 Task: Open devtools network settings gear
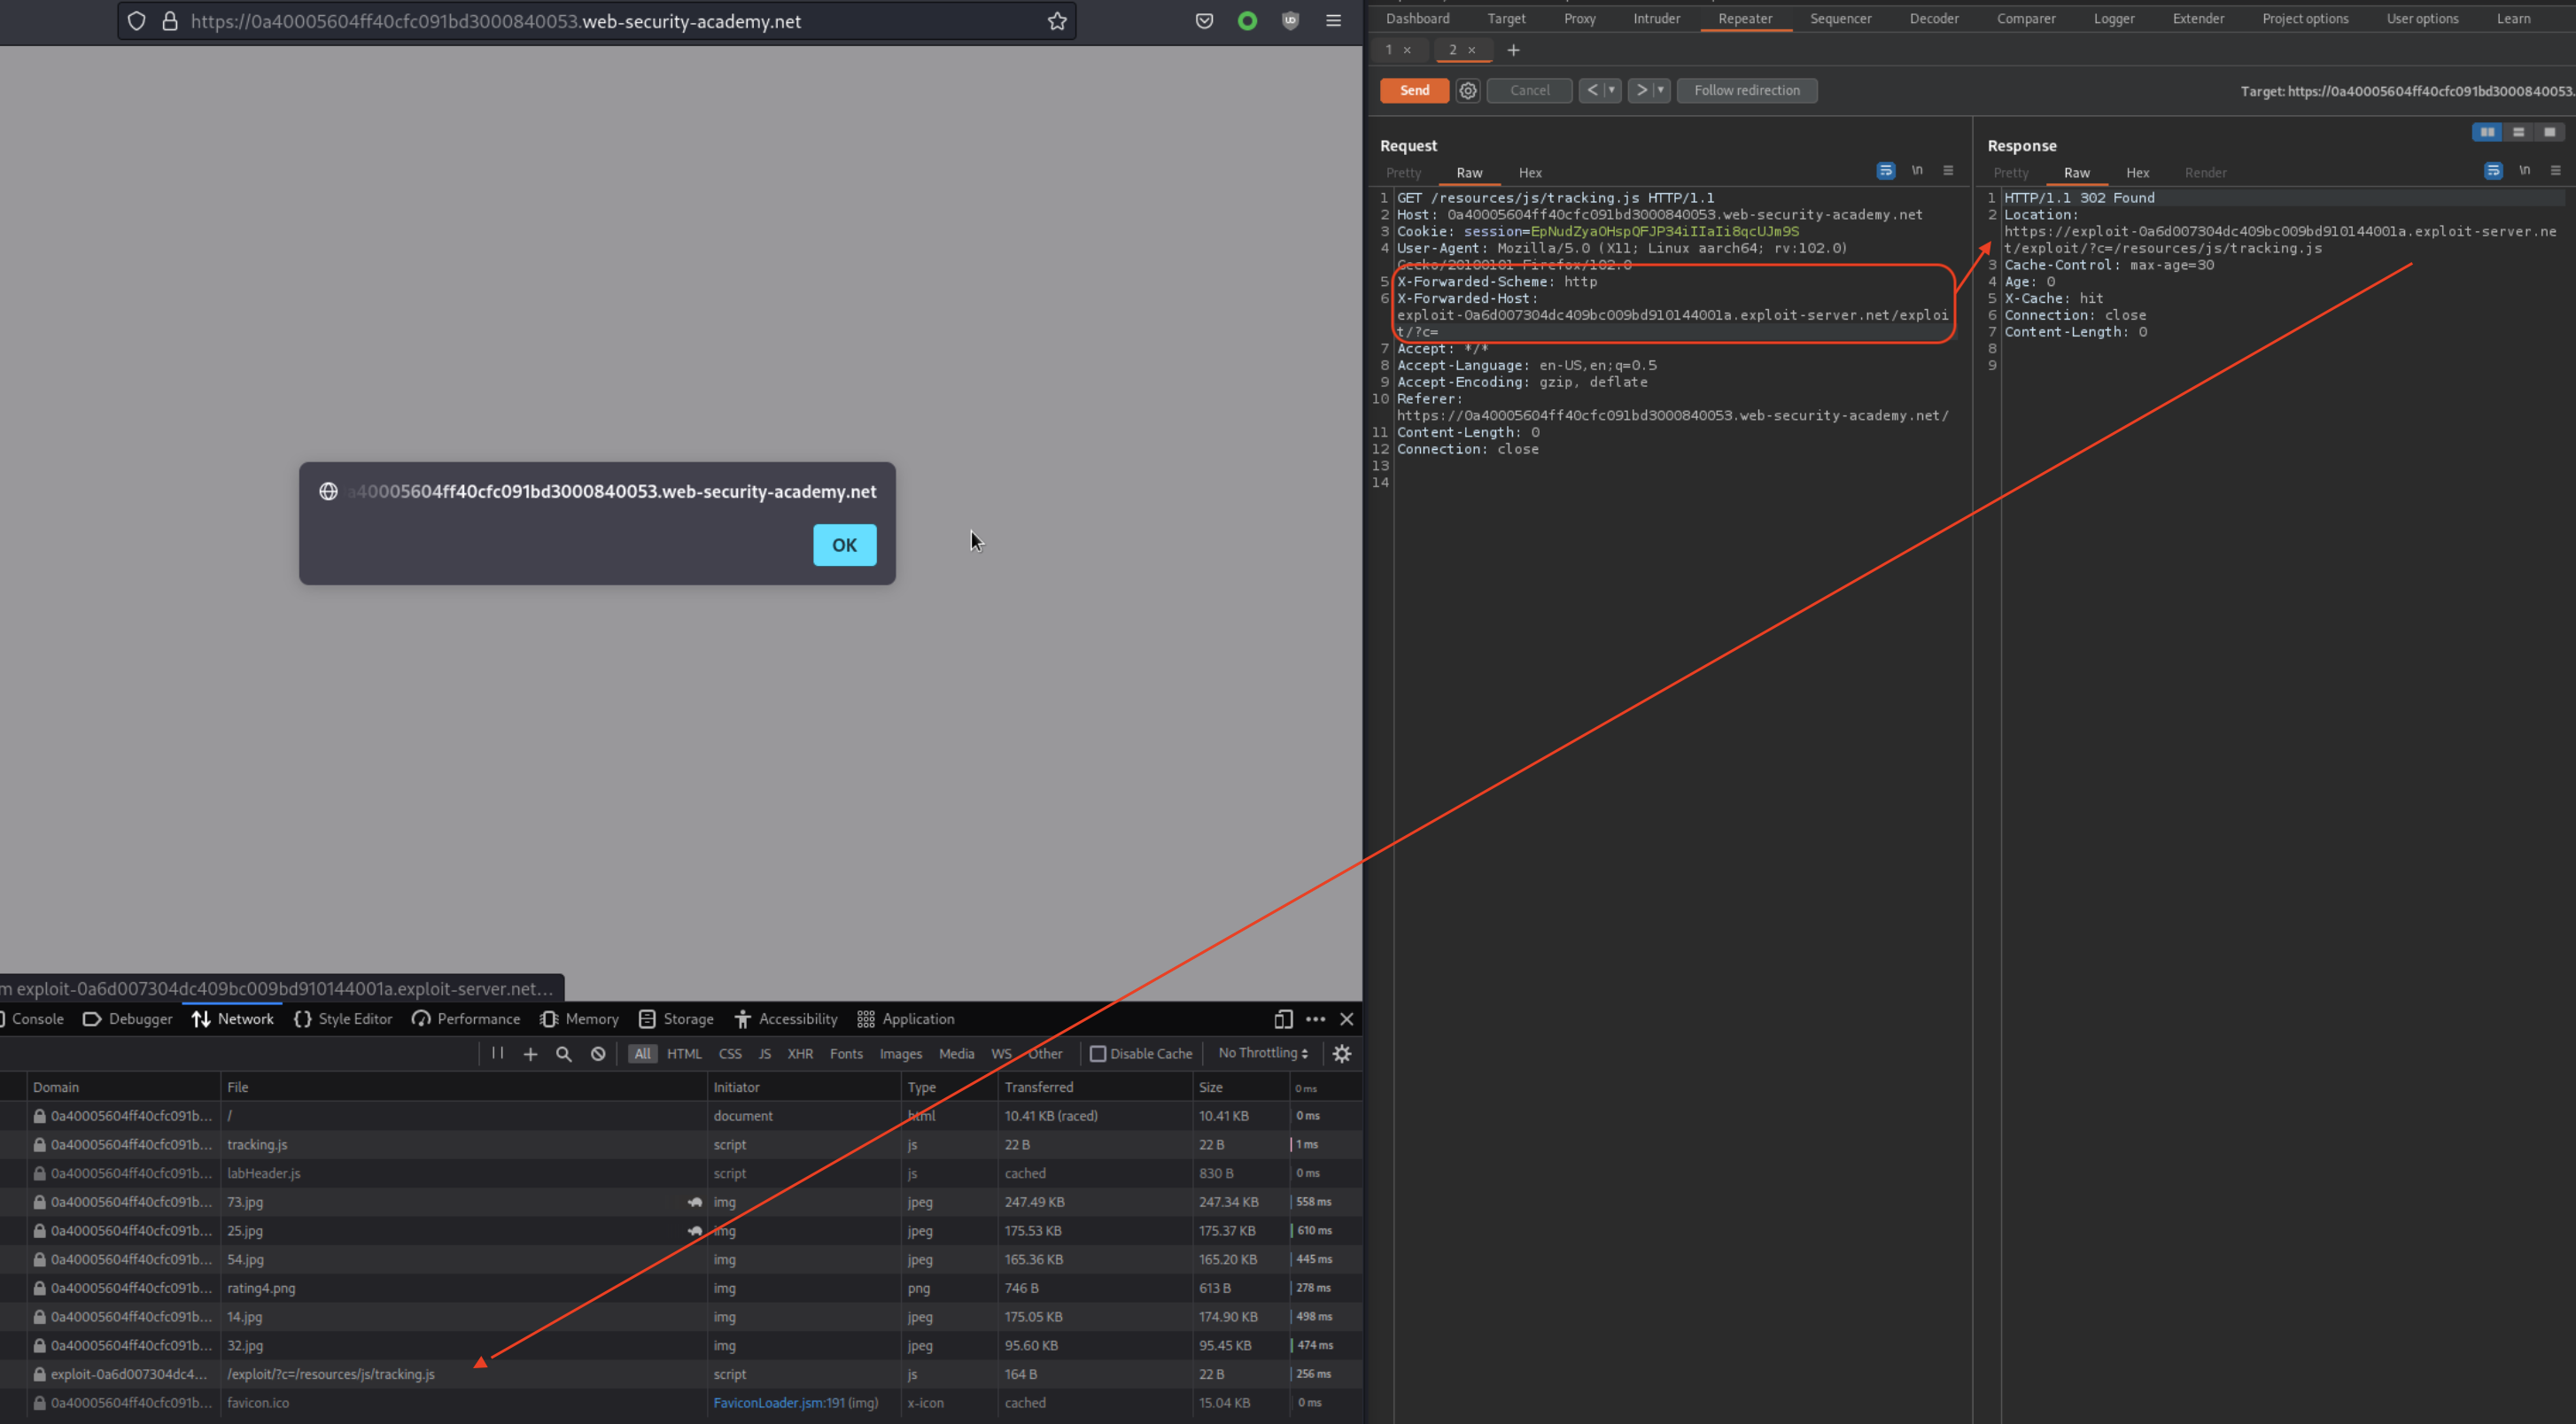coord(1342,1053)
